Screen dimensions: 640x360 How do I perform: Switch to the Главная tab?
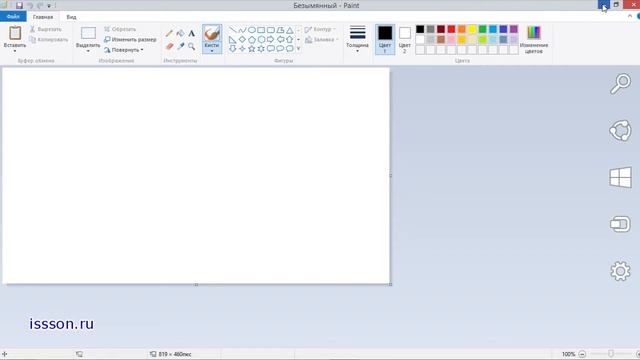43,17
